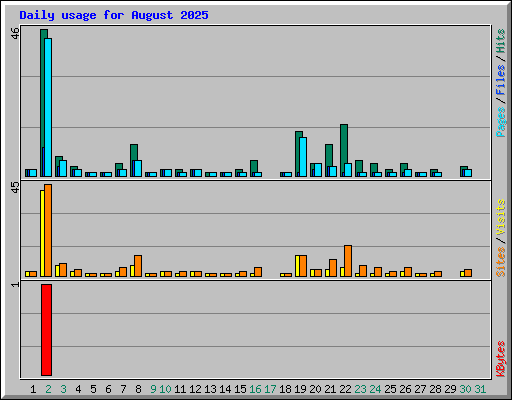Click the yellow Visits legend label

(501, 217)
